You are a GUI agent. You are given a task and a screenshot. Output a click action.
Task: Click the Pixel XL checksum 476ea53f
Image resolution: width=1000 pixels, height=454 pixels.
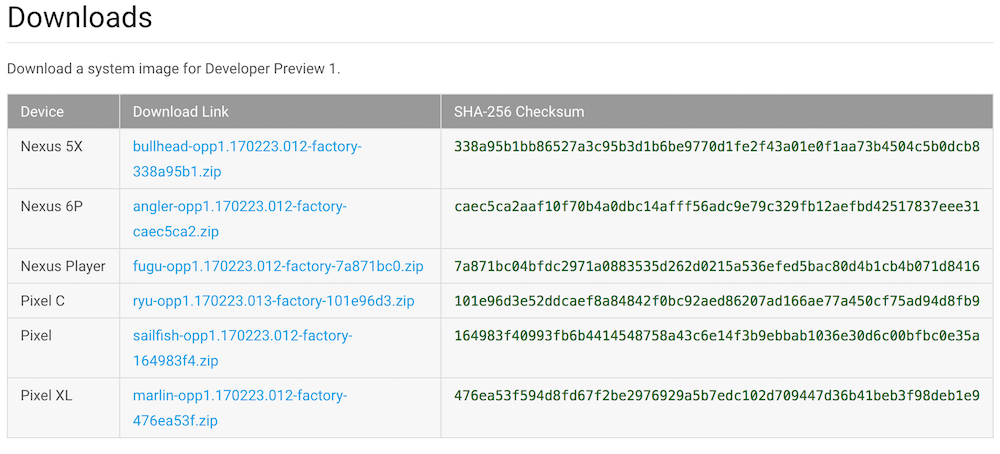point(716,396)
